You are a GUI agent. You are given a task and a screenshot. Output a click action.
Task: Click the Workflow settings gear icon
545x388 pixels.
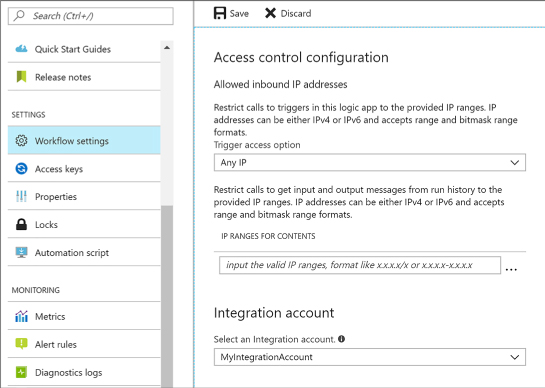tap(21, 140)
